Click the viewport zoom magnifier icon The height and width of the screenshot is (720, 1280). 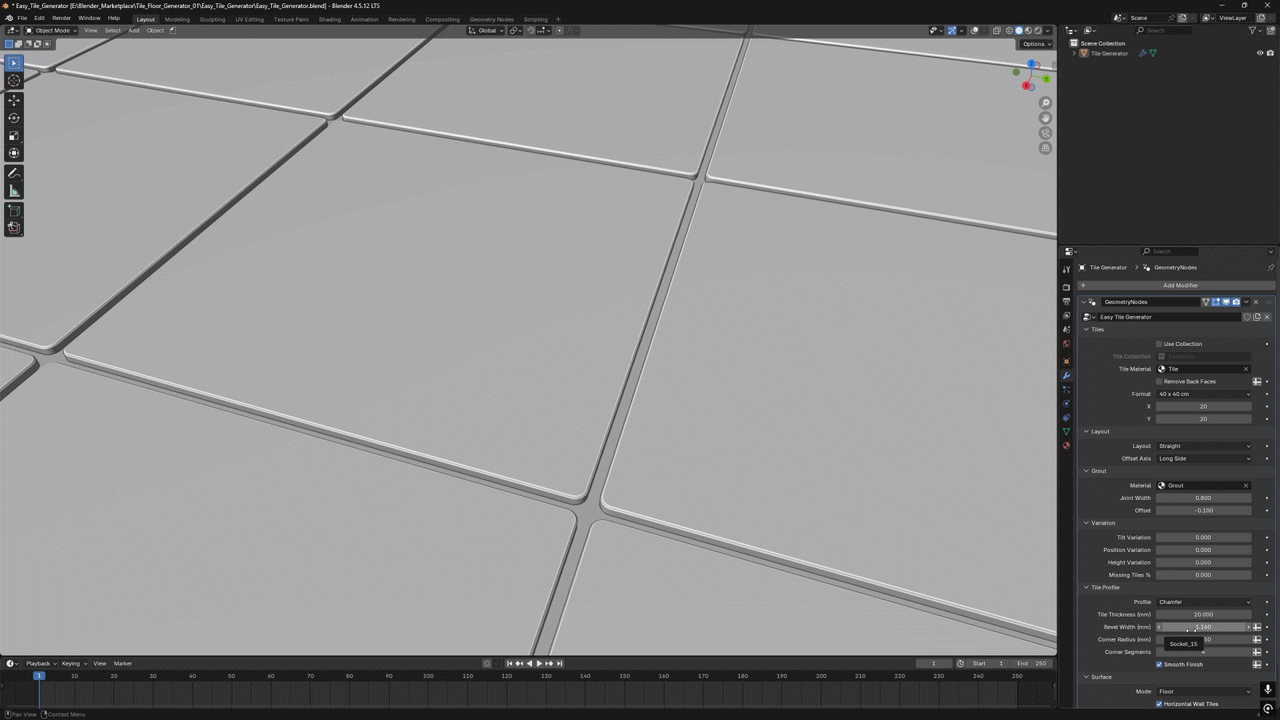[1046, 103]
